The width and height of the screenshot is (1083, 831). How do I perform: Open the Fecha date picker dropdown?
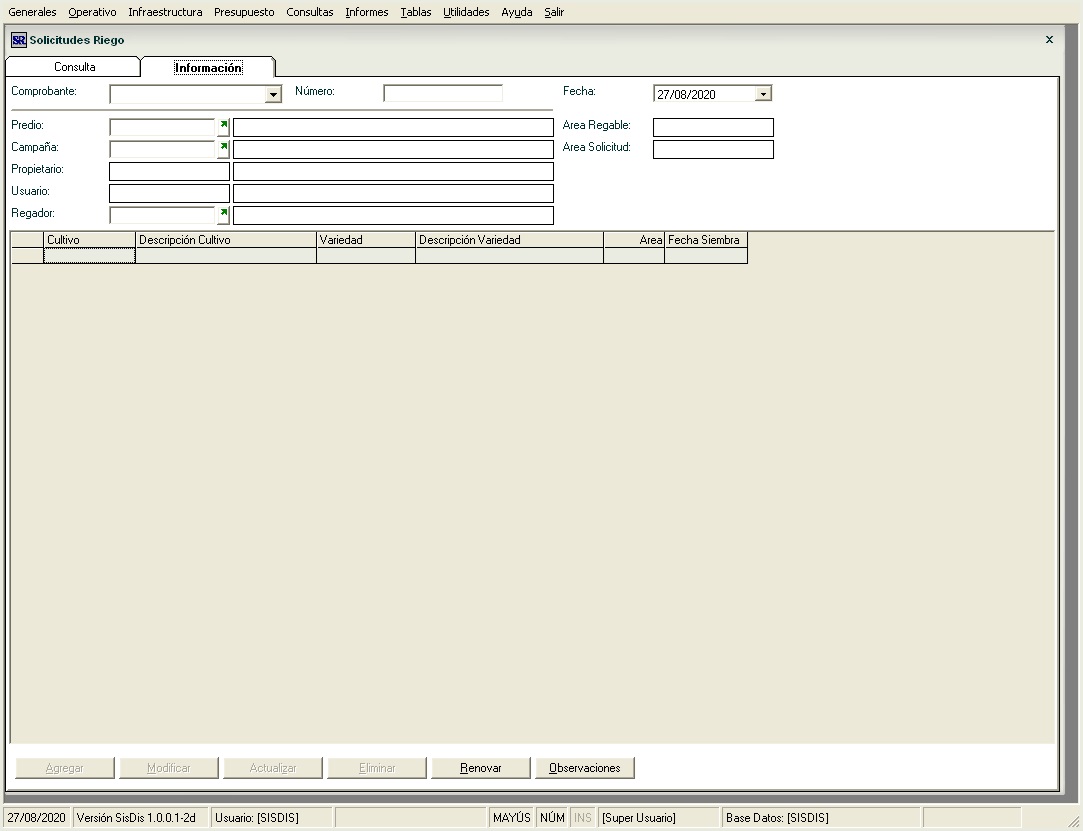pyautogui.click(x=763, y=94)
